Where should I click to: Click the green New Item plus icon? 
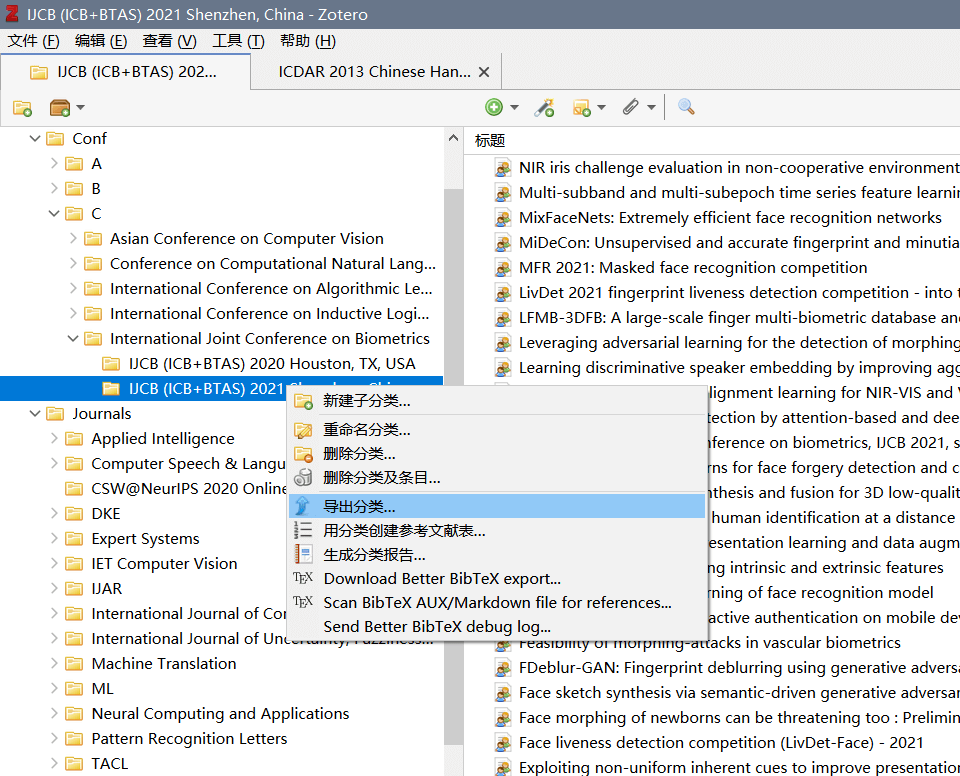coord(493,107)
